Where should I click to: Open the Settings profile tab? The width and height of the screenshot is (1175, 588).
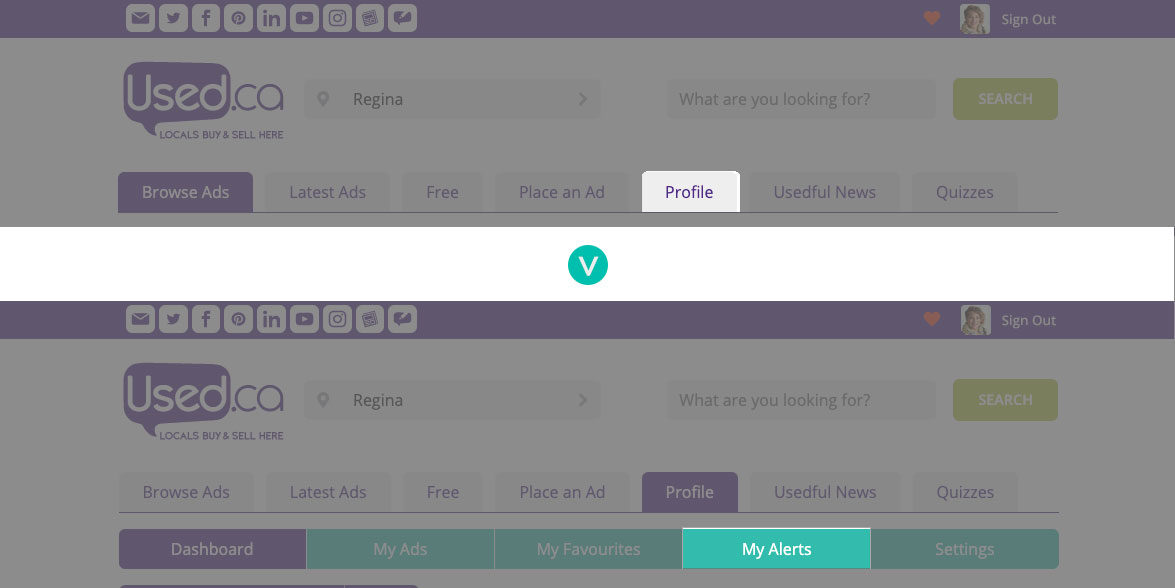tap(964, 549)
